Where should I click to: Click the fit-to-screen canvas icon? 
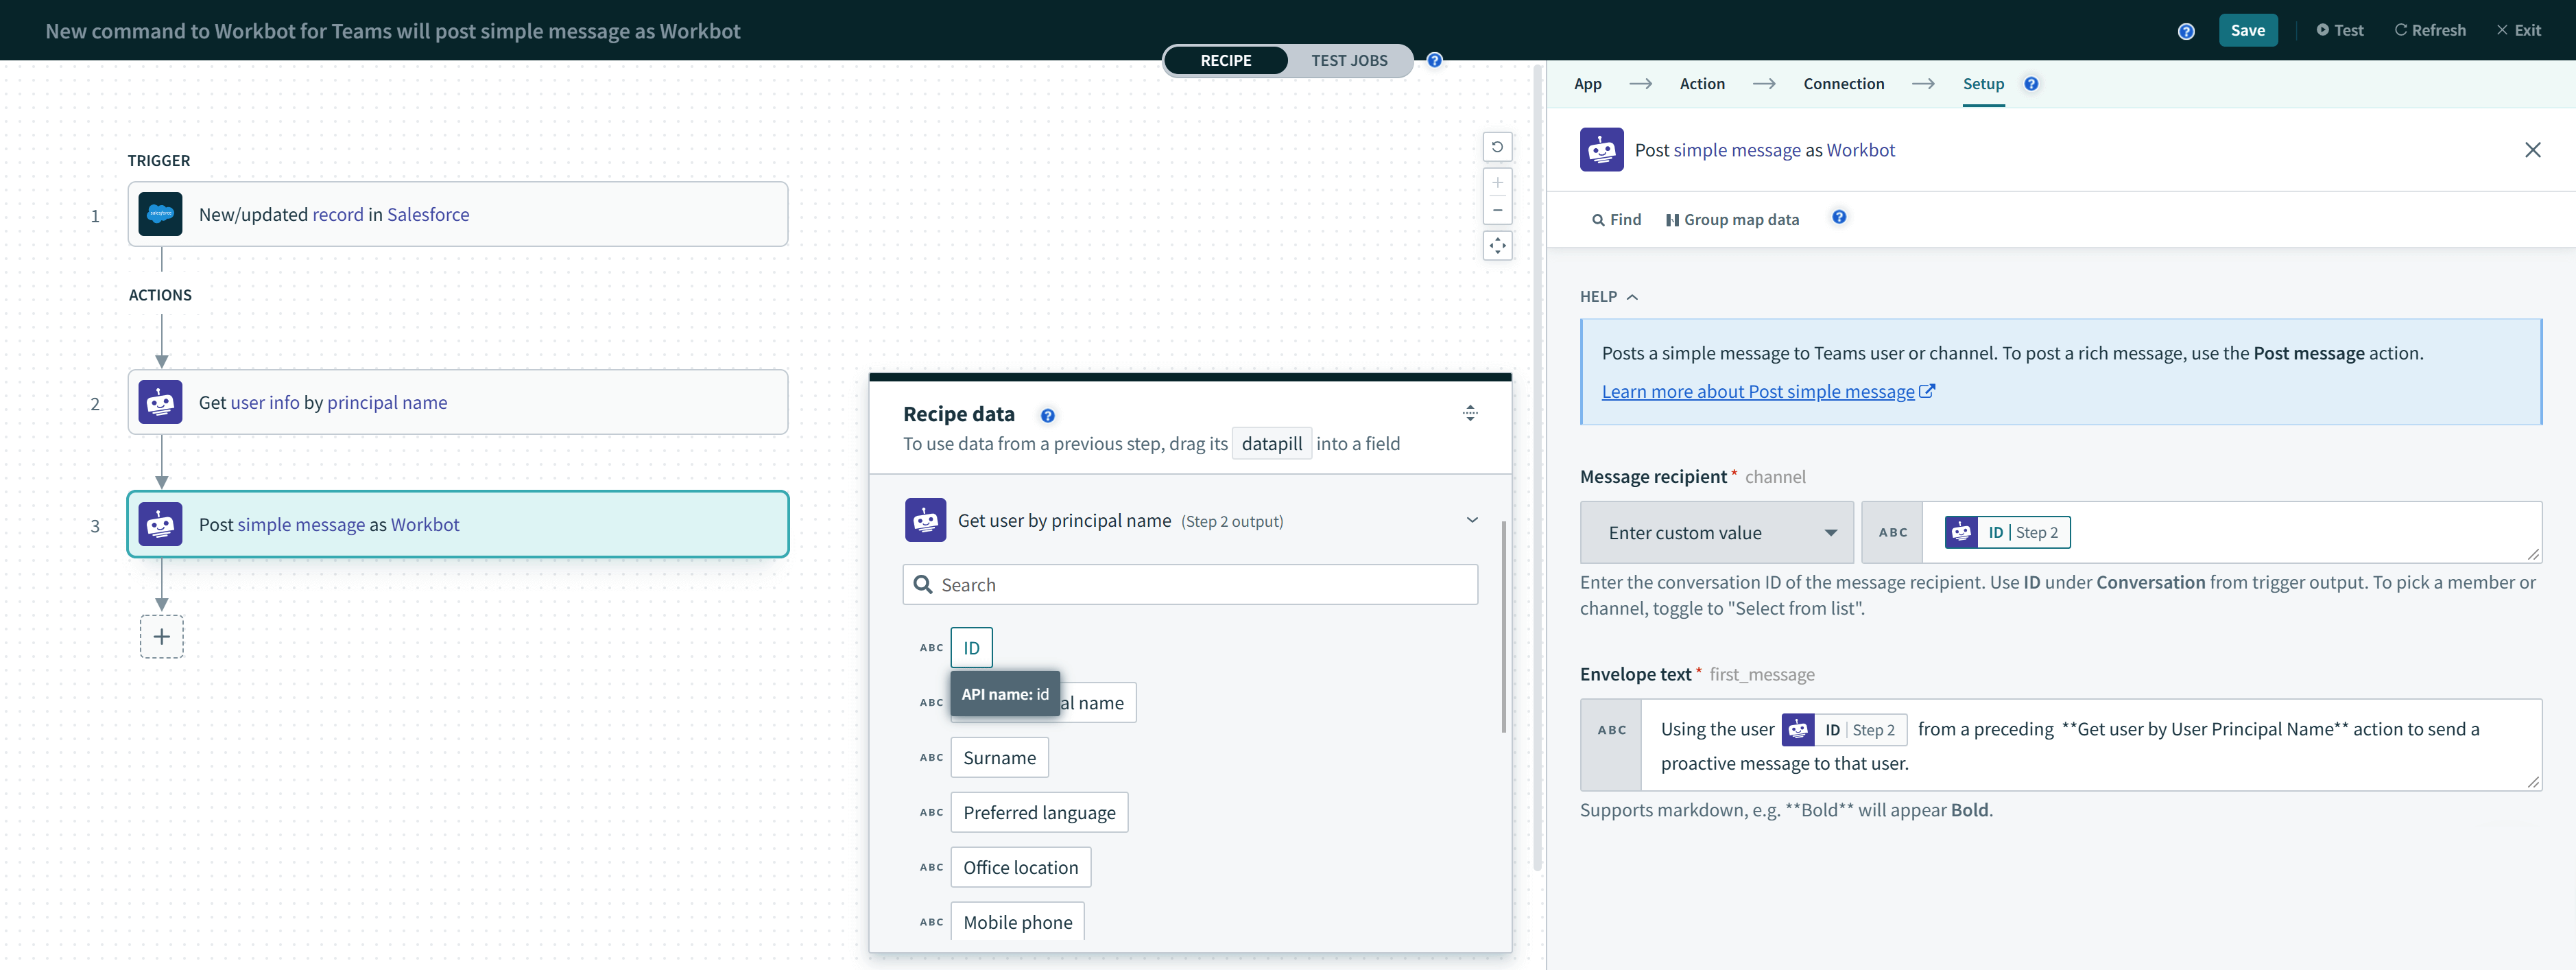(1497, 245)
